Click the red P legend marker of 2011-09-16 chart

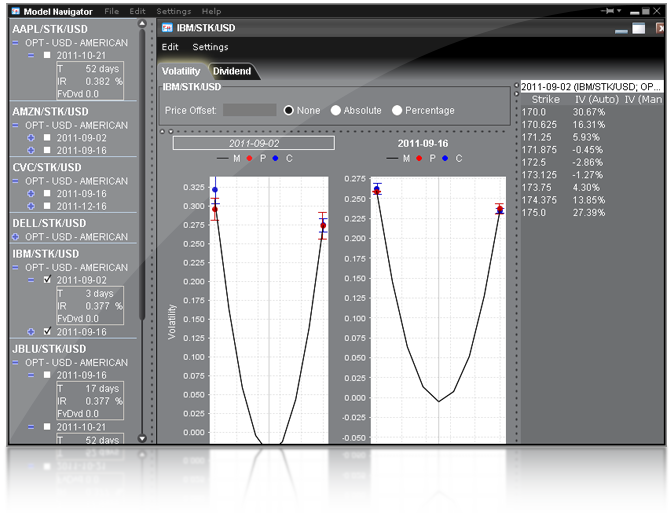(419, 158)
